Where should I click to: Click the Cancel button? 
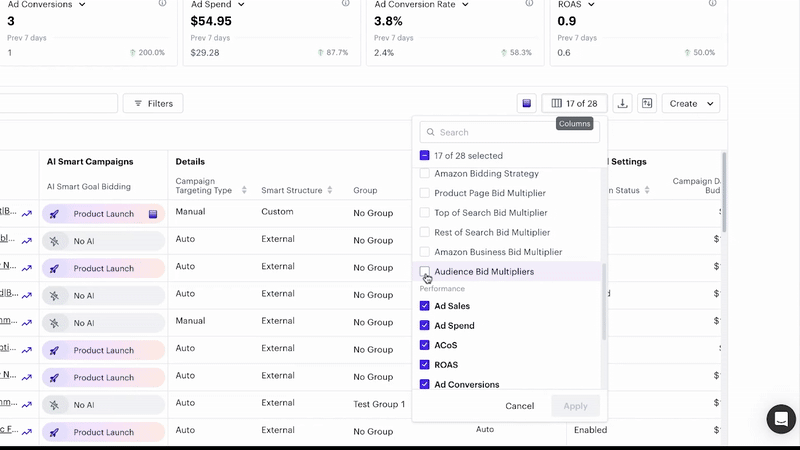click(x=519, y=406)
